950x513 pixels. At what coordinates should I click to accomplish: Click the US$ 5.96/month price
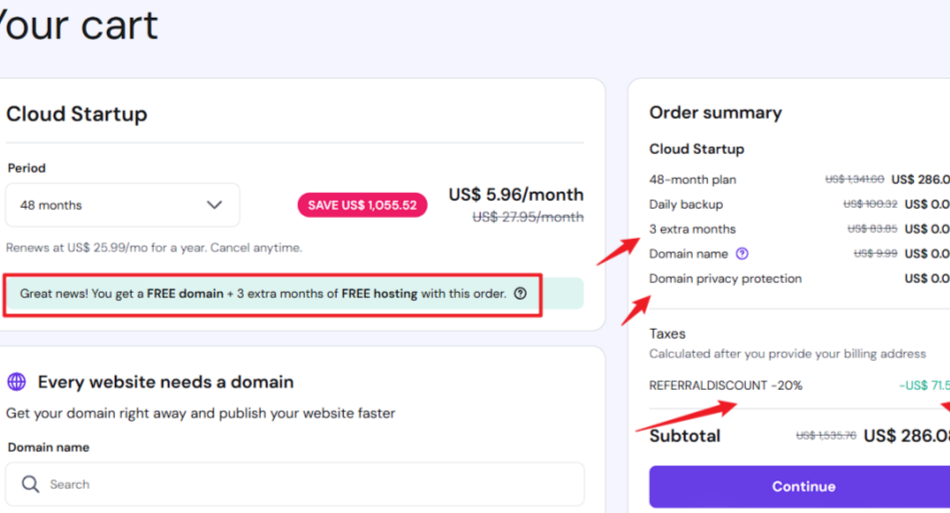click(x=515, y=194)
